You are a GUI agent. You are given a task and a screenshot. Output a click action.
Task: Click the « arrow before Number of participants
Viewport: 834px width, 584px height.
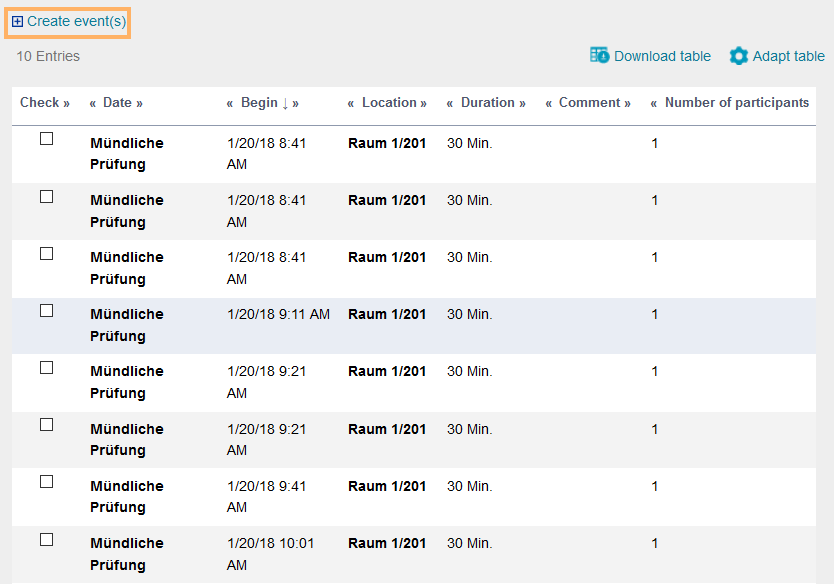pyautogui.click(x=654, y=103)
